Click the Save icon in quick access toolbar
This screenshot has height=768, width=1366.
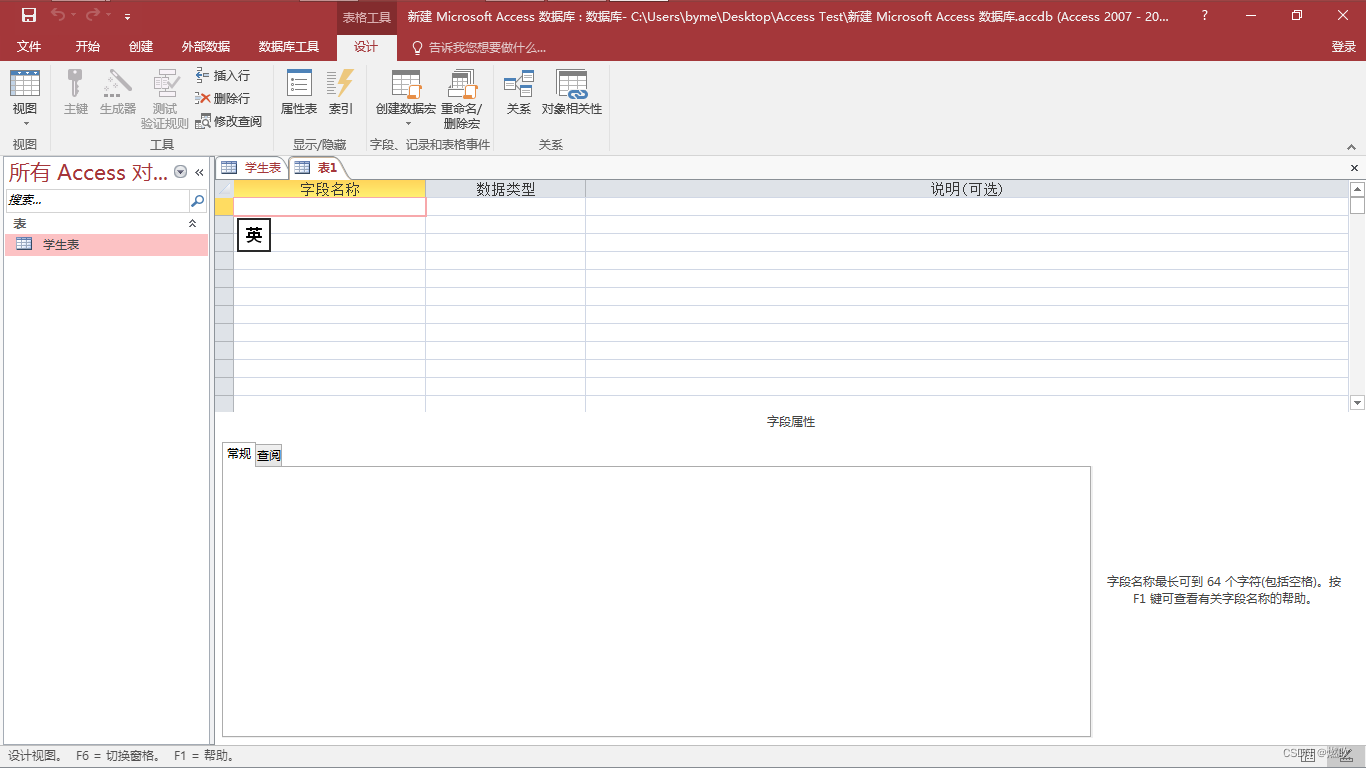click(28, 15)
